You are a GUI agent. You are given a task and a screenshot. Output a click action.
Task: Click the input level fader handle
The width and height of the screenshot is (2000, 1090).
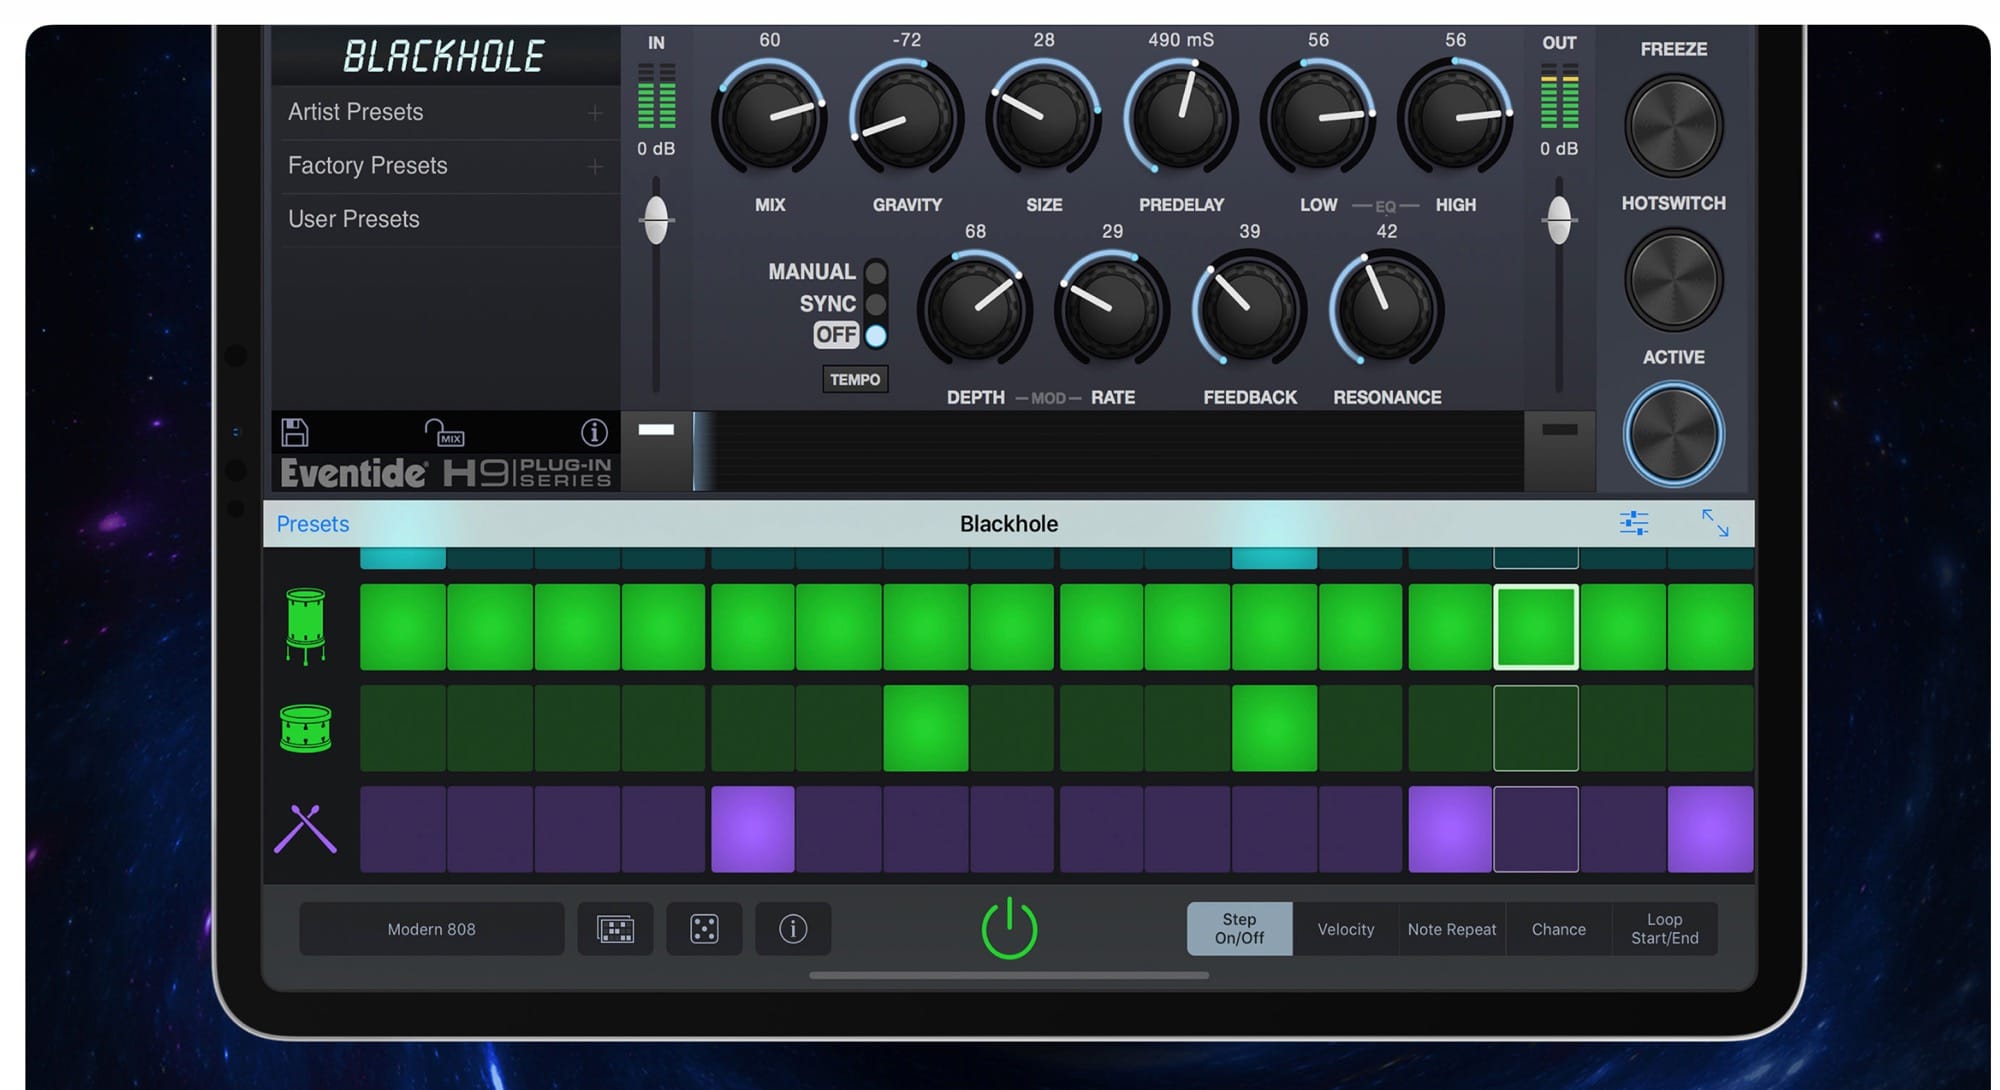(x=656, y=219)
